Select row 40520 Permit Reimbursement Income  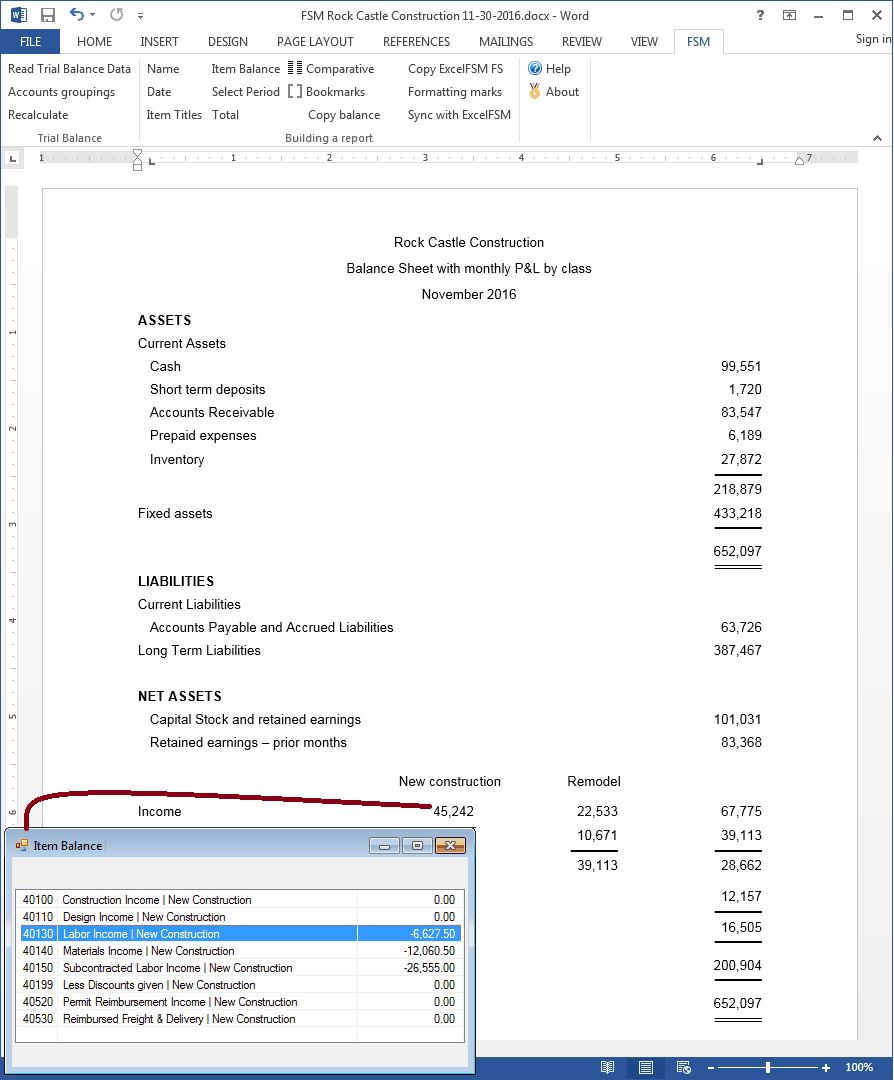(240, 1001)
